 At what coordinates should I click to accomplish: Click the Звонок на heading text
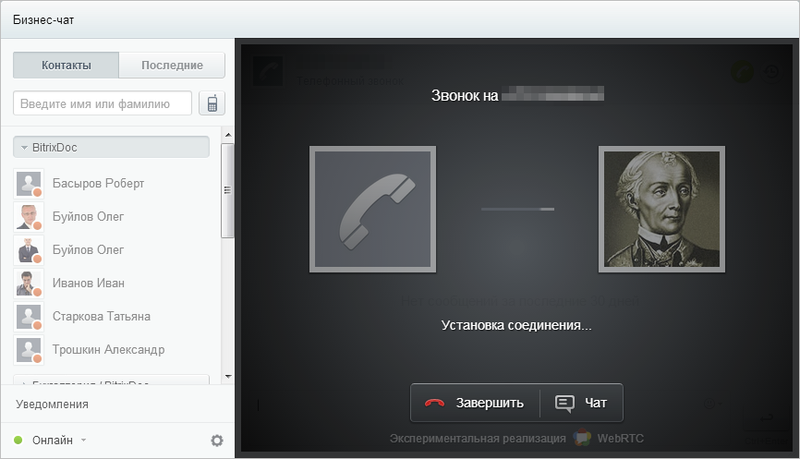point(464,95)
